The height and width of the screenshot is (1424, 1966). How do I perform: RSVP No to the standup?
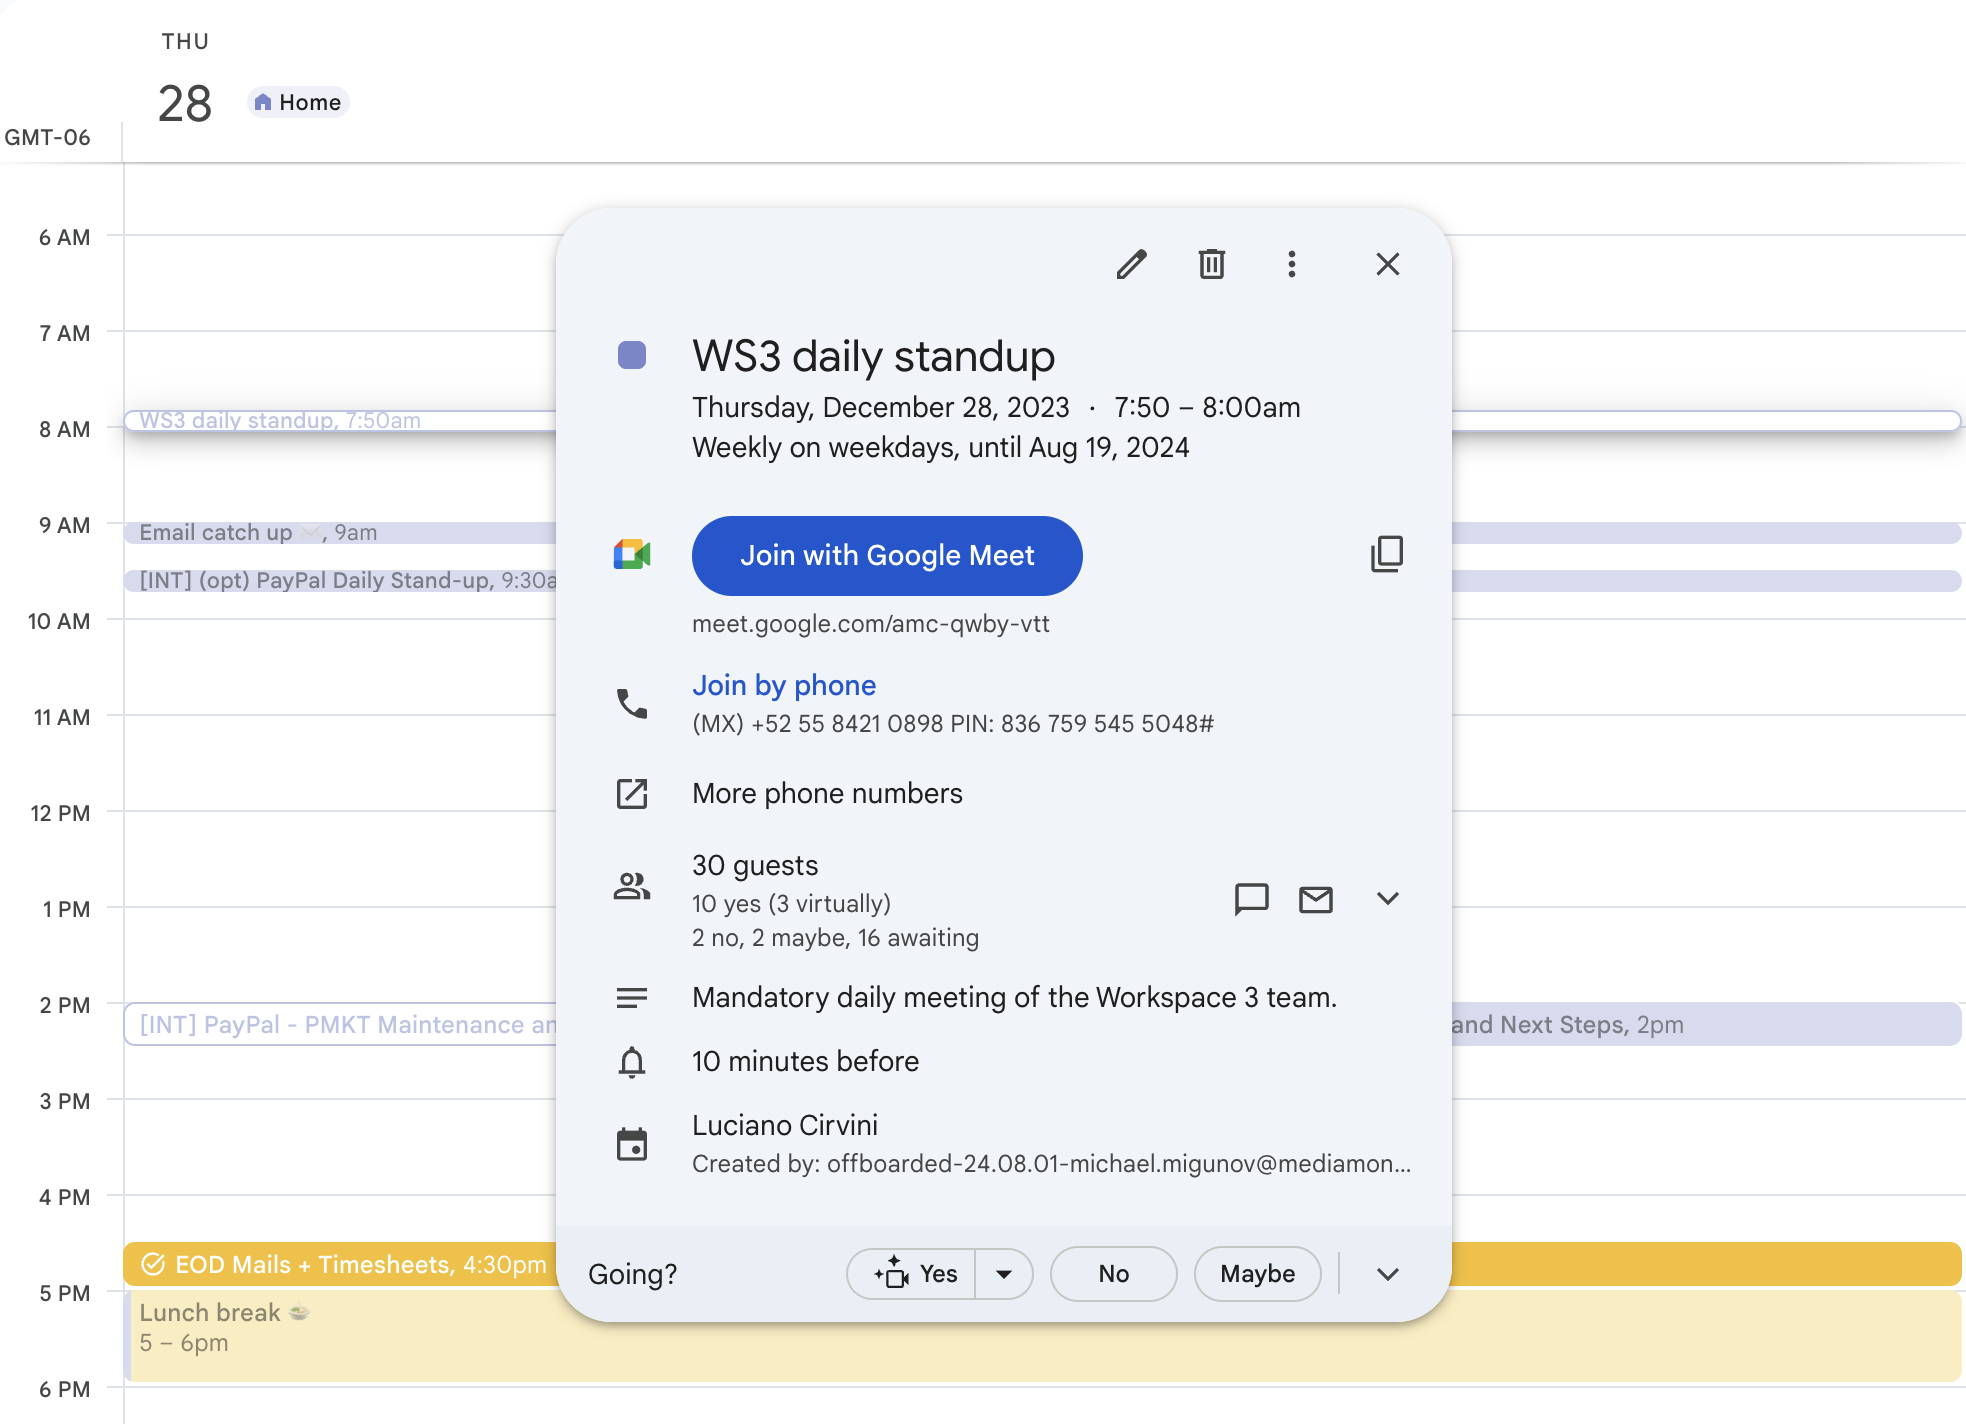(x=1113, y=1273)
